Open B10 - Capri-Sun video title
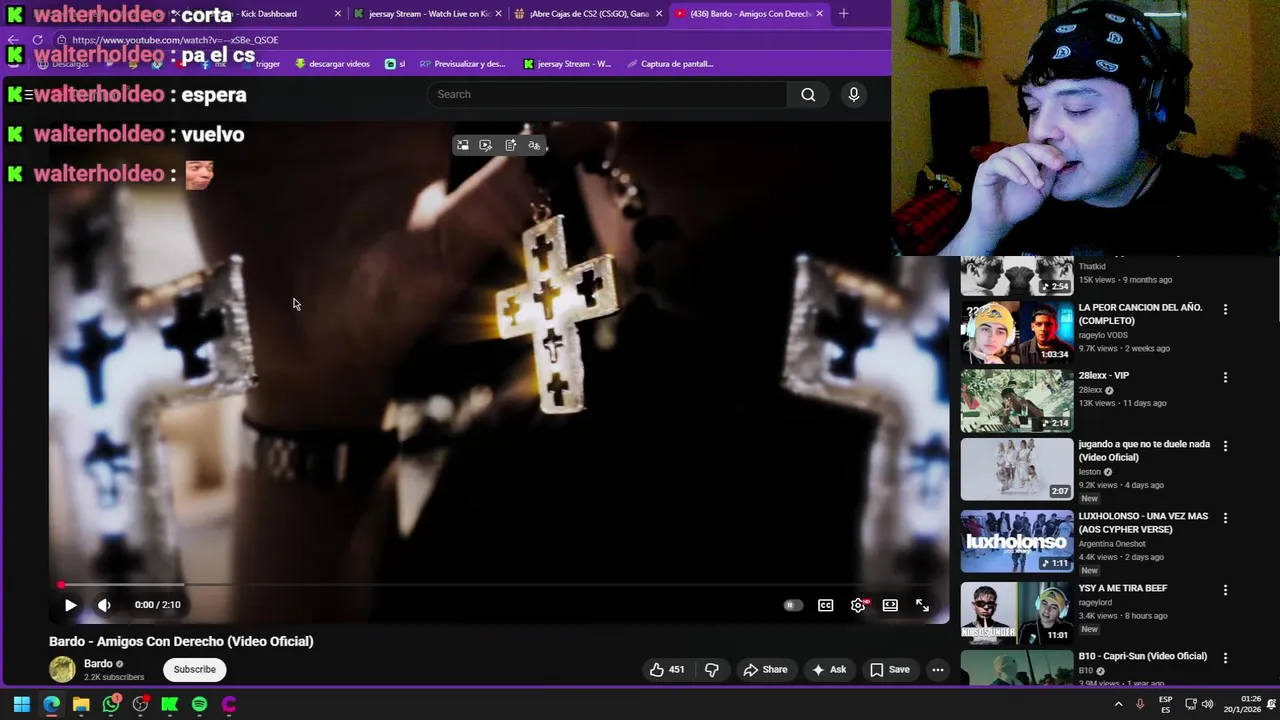This screenshot has width=1280, height=720. [1142, 656]
